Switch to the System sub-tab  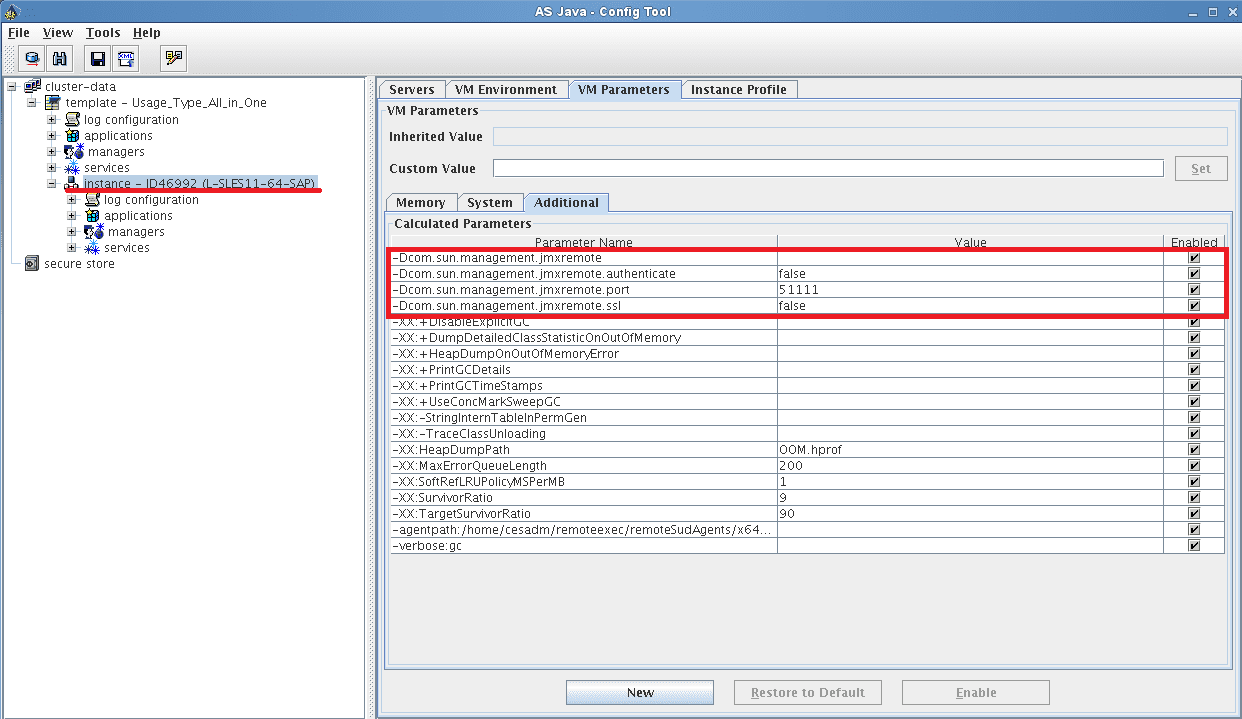[x=490, y=203]
